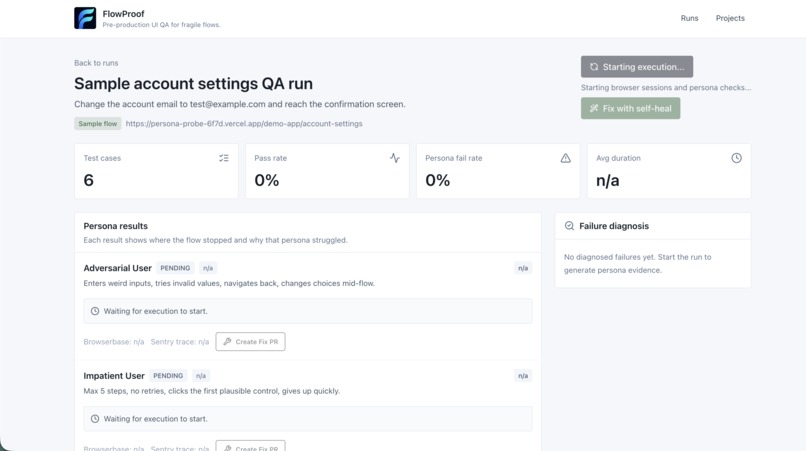
Task: Click the magnifier icon beside Failure diagnosis
Action: 569,226
